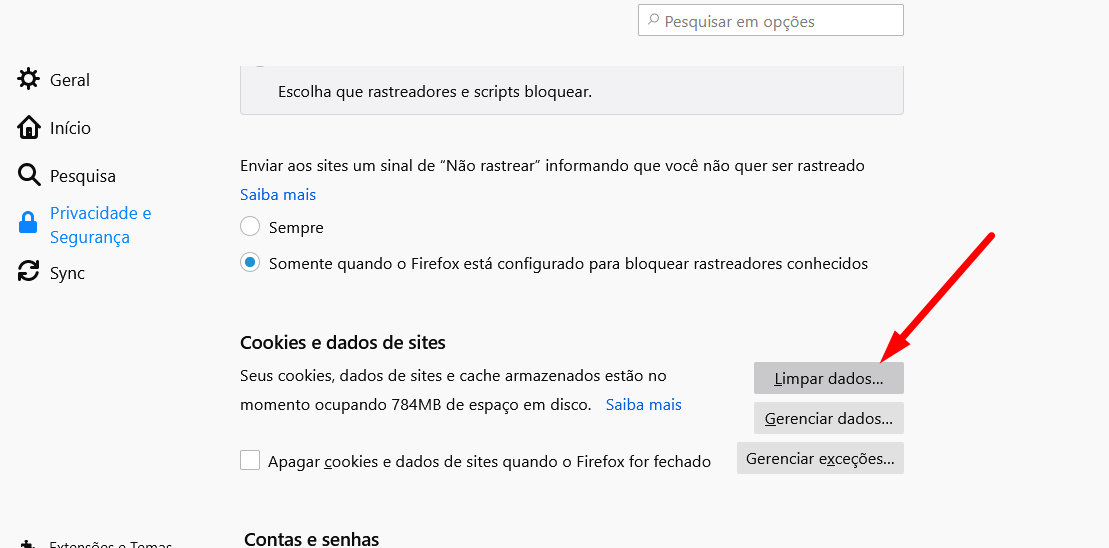Open "Gerenciar dados..." dialog
Screen dimensions: 1109x548
click(829, 418)
